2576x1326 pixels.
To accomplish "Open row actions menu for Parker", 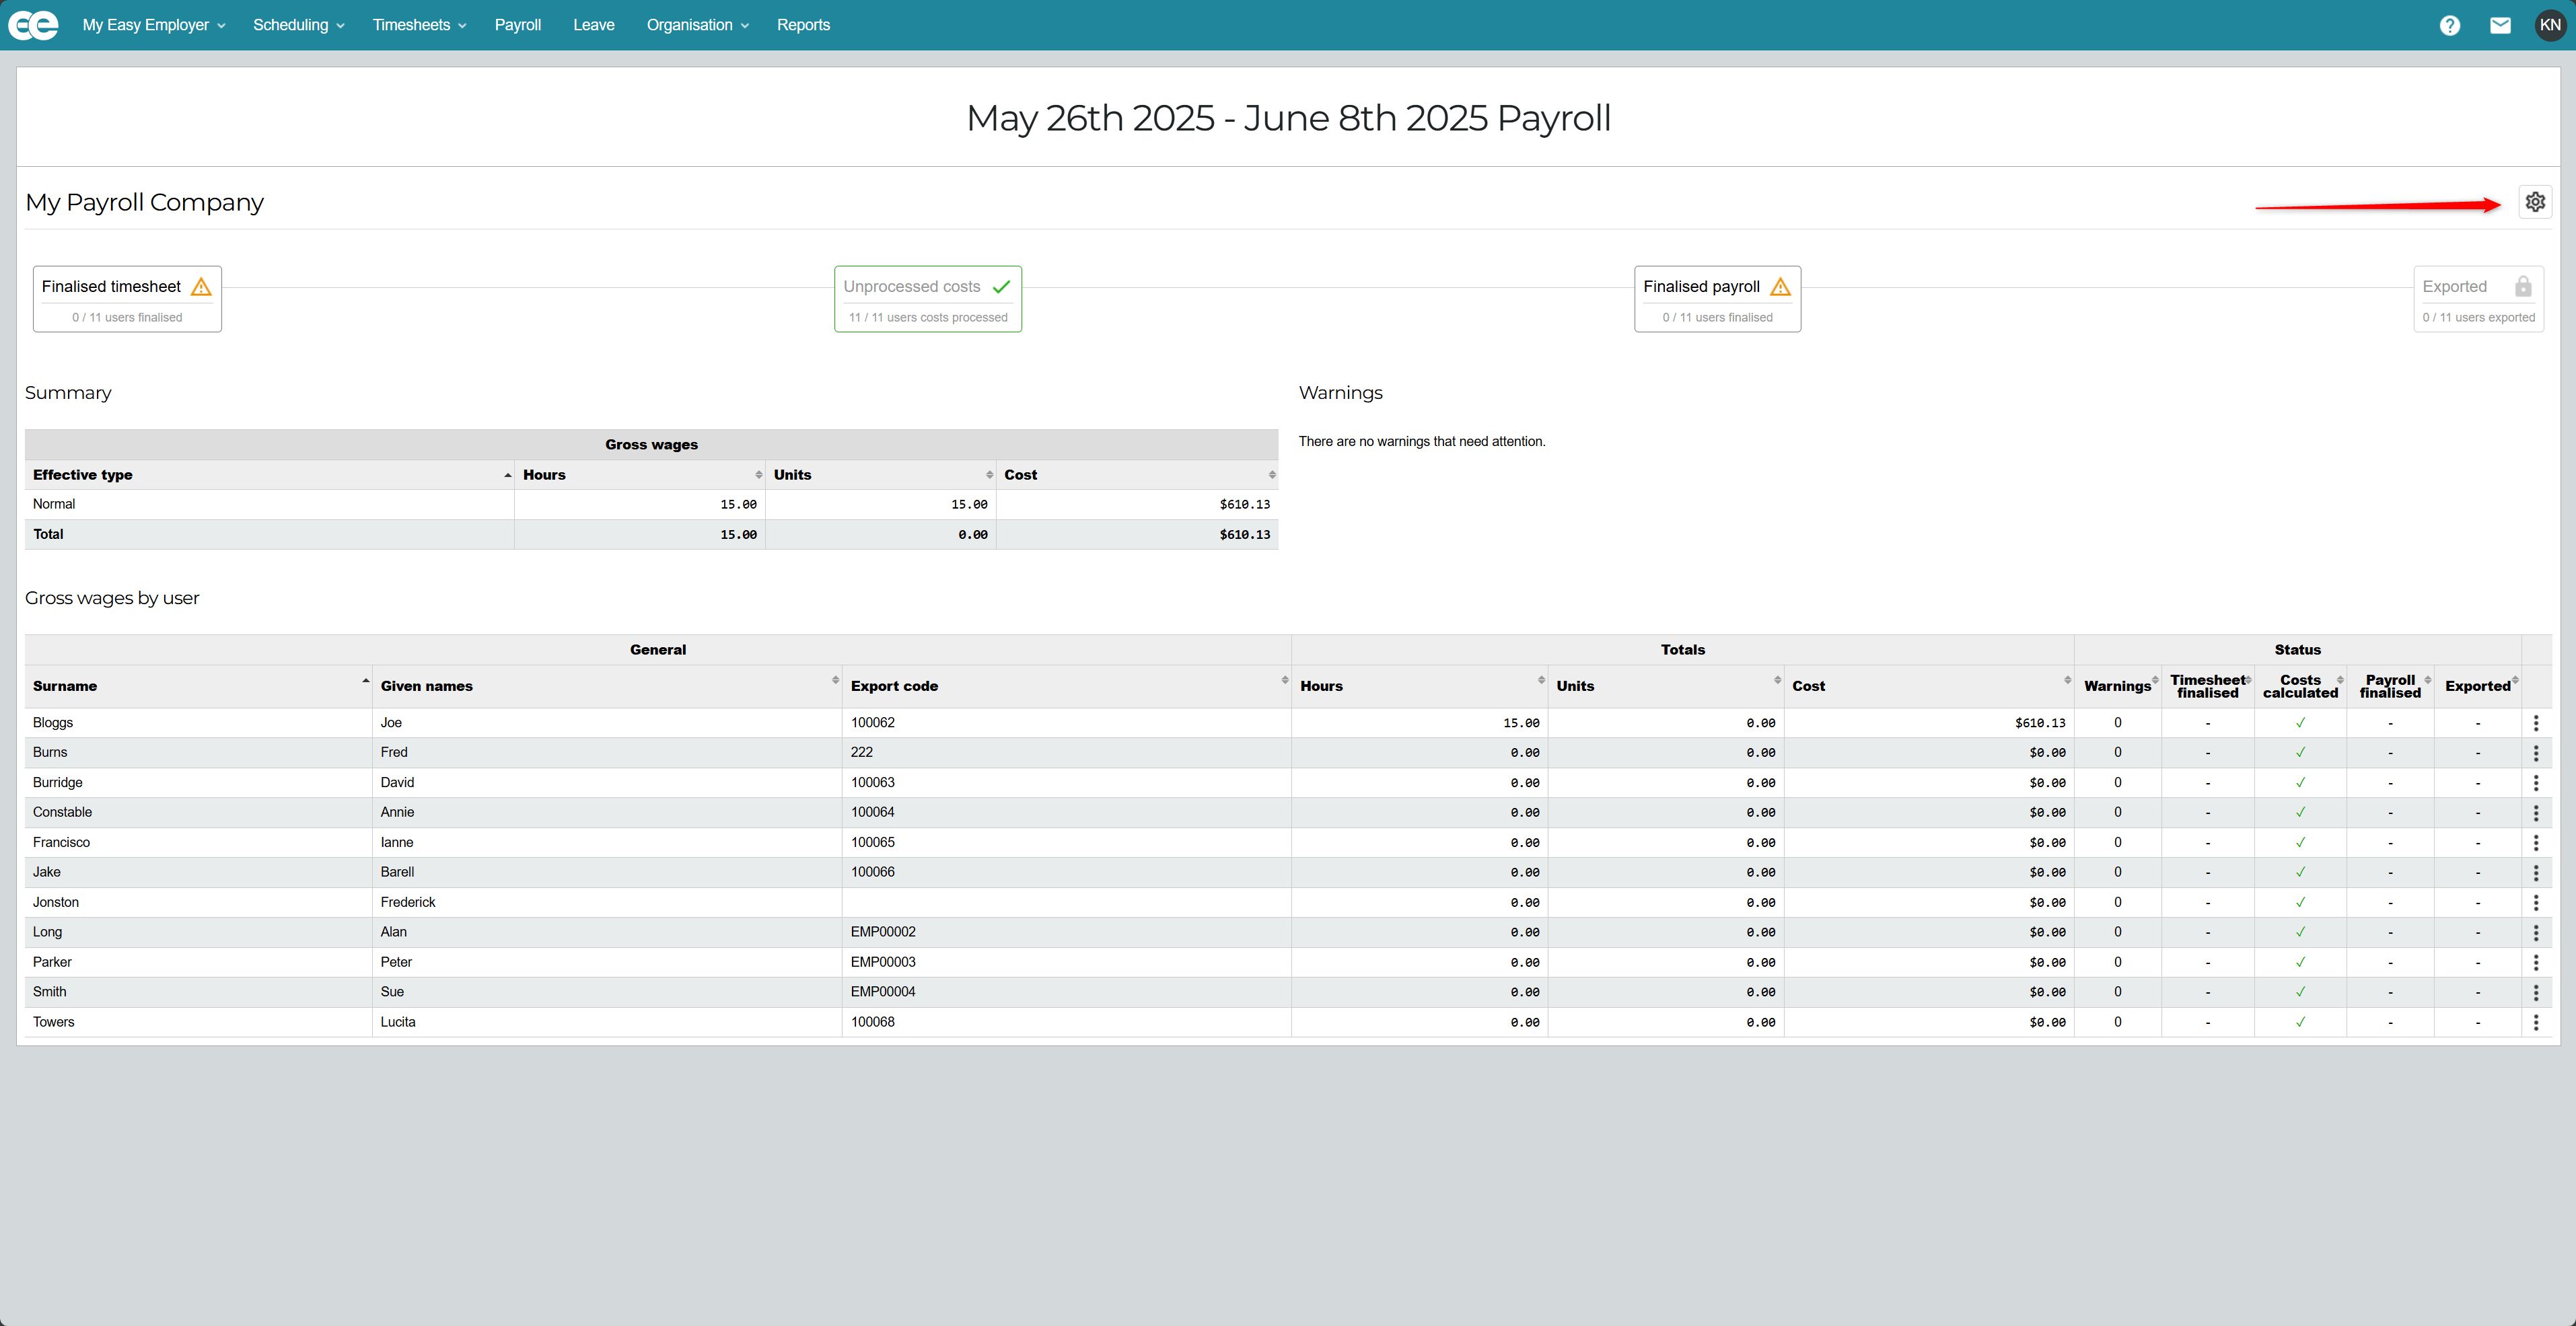I will click(2536, 962).
